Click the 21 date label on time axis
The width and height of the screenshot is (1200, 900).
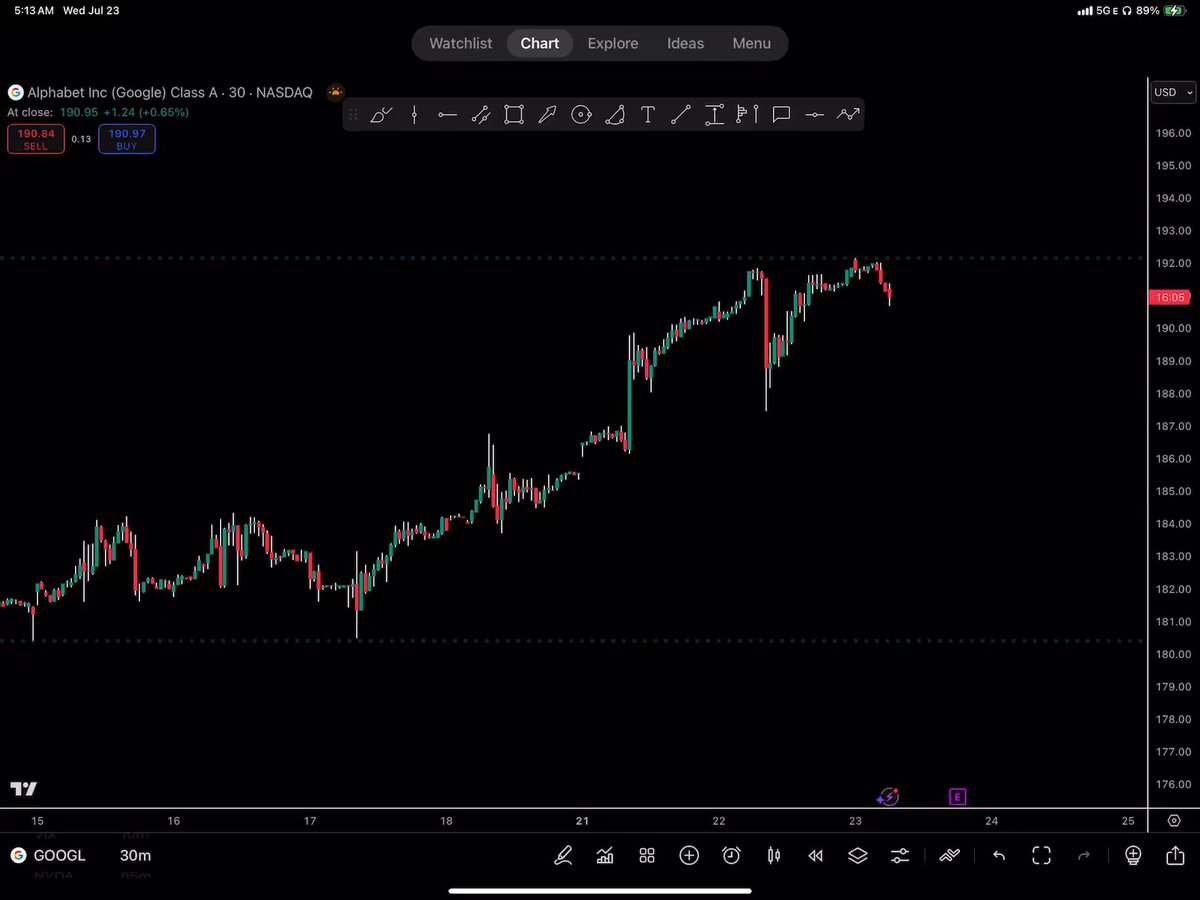point(583,821)
